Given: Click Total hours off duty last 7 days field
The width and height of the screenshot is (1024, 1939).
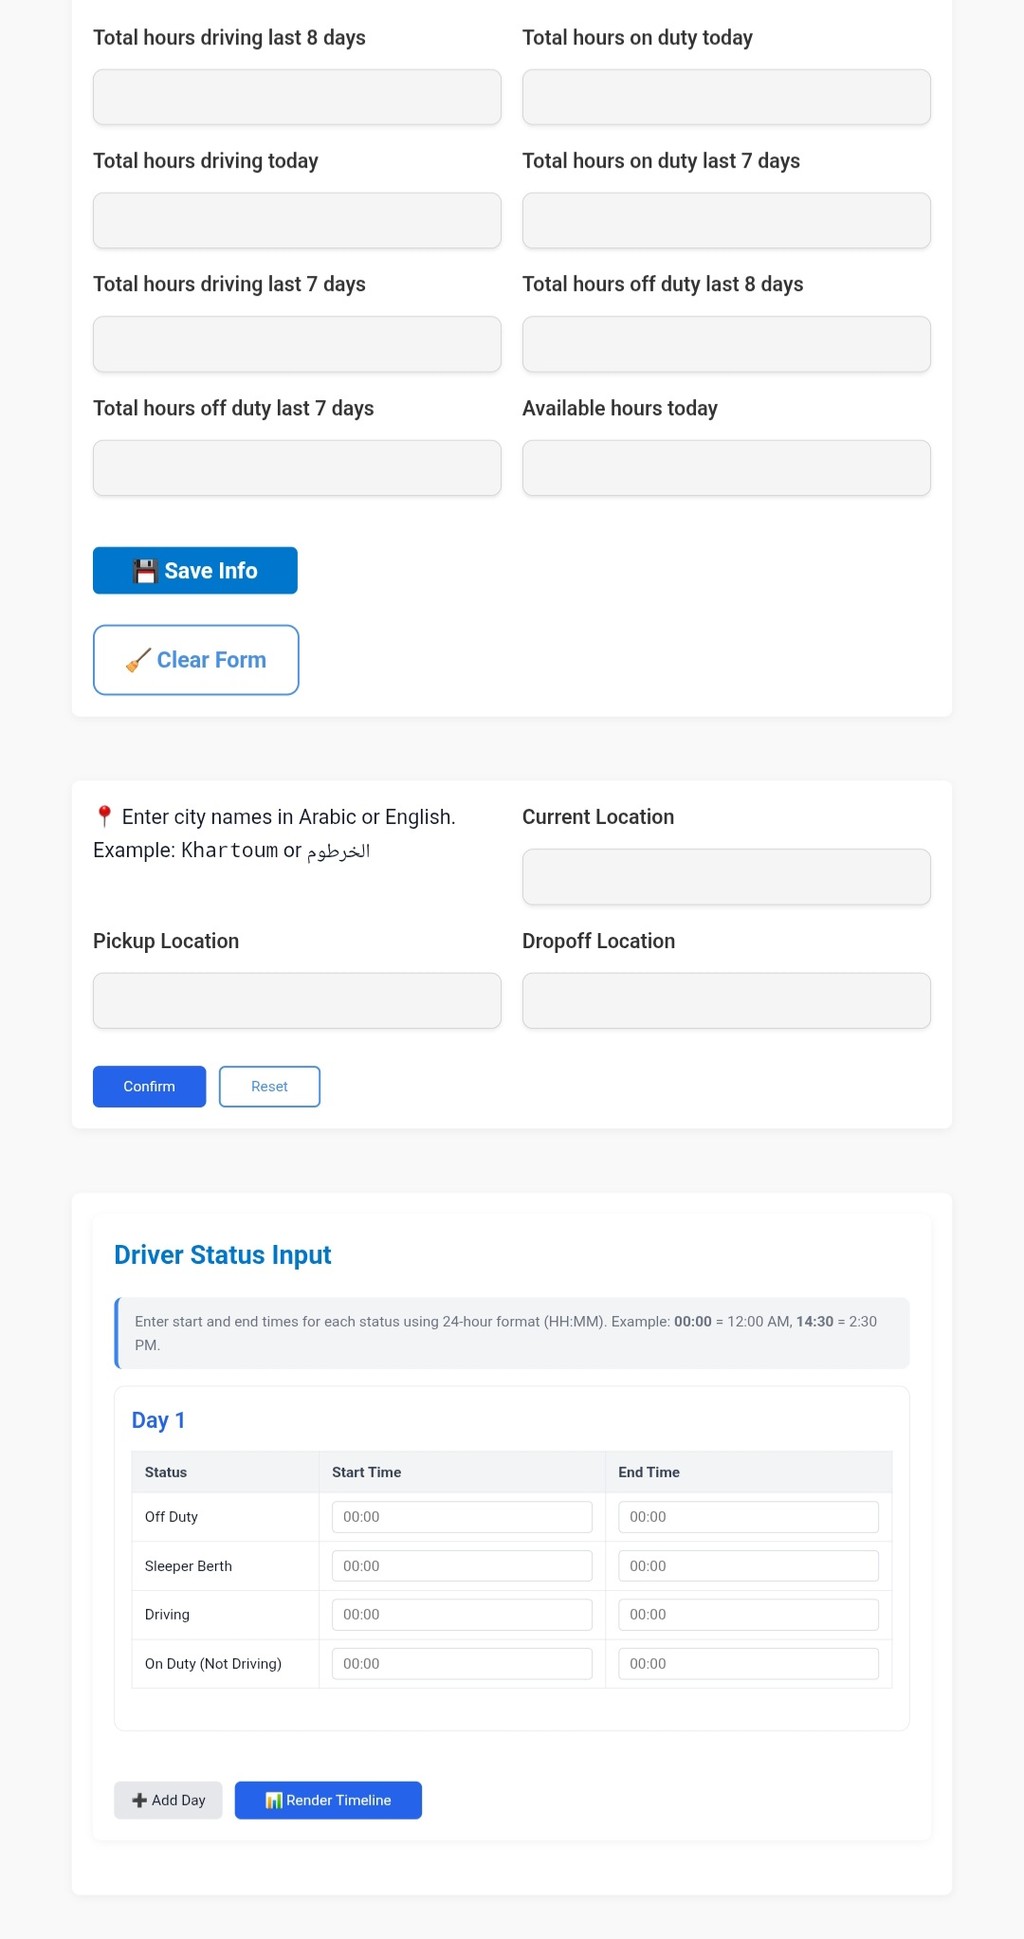Looking at the screenshot, I should 297,468.
